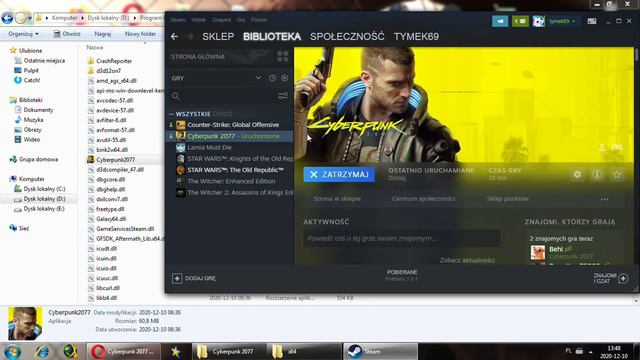Click the ready-to-play filter icon
The image size is (640, 360).
coord(284,78)
